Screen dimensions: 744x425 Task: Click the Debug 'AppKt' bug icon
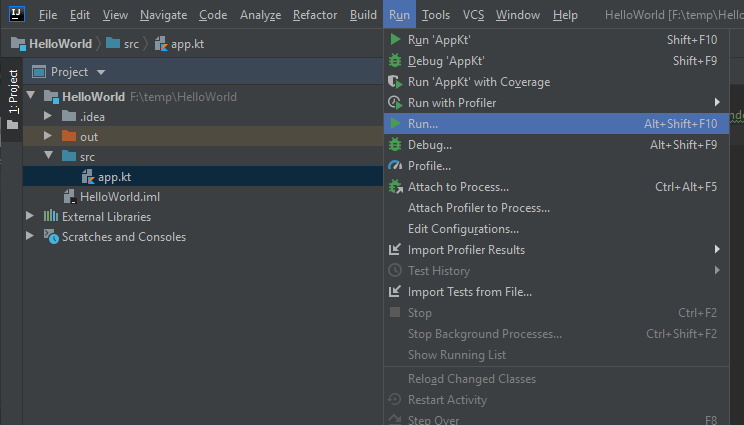click(x=395, y=61)
